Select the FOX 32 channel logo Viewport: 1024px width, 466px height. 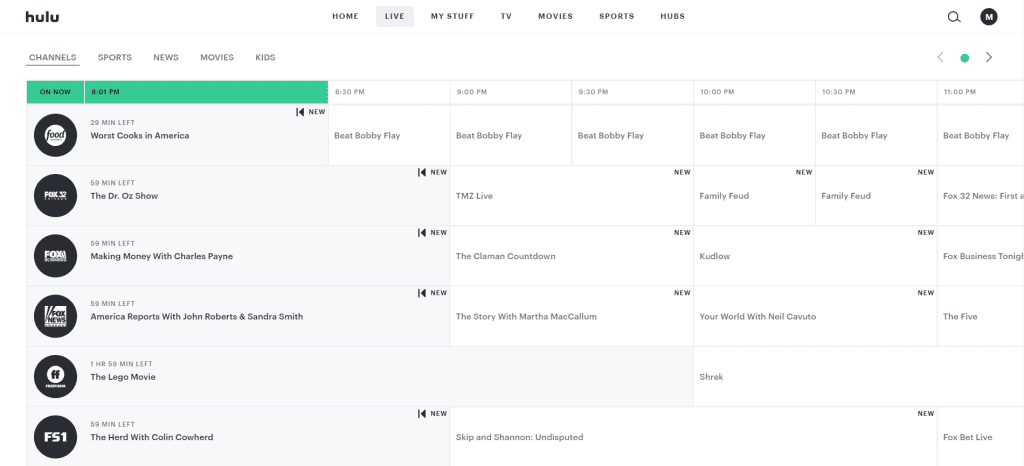(x=55, y=196)
